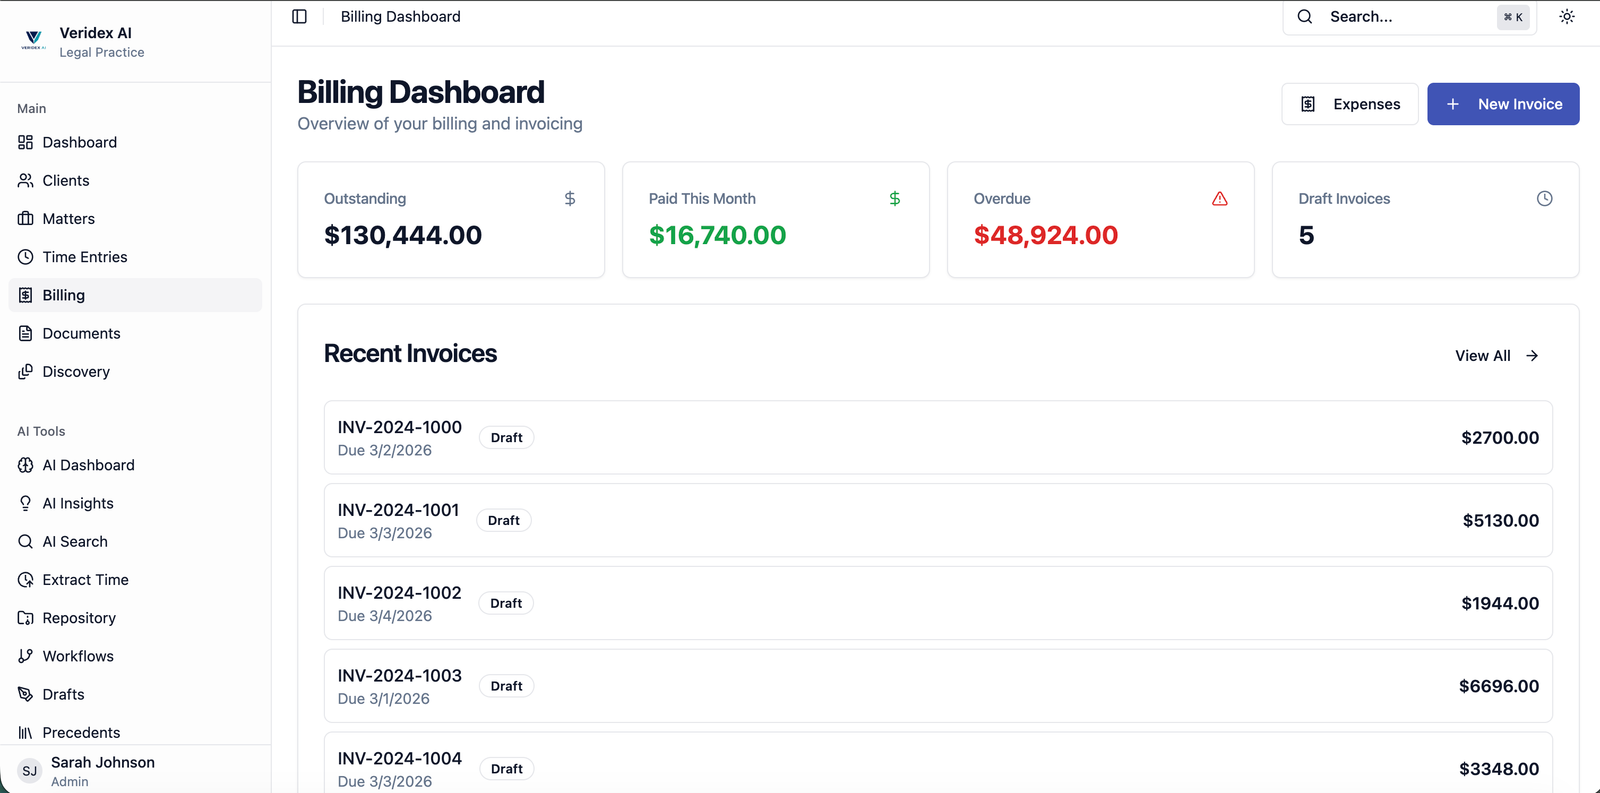Click the Time Entries clock icon

point(26,257)
